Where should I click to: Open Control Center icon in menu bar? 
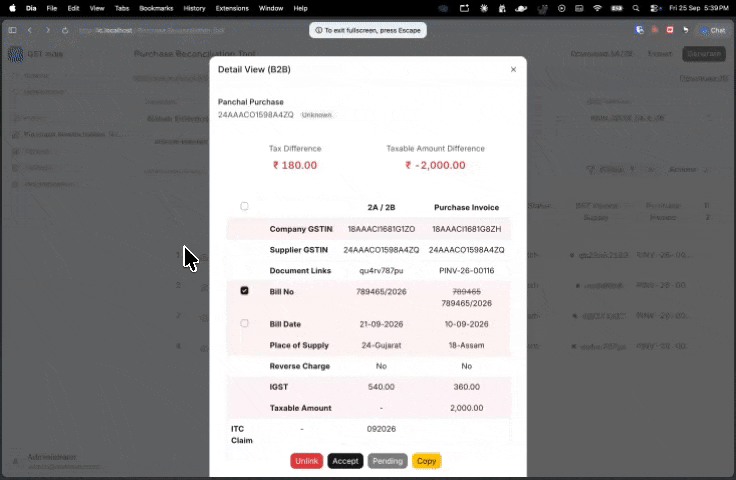(x=655, y=8)
